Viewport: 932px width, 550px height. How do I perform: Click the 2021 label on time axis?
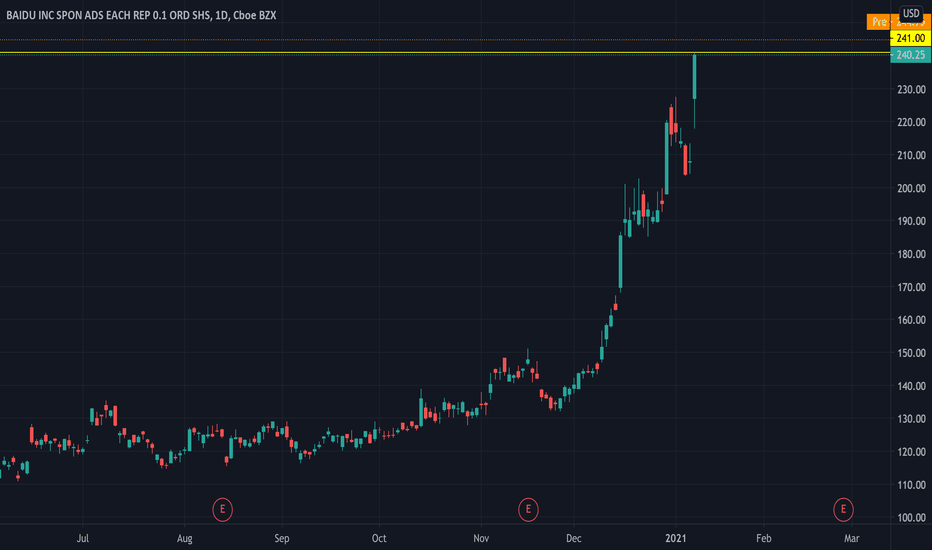676,539
